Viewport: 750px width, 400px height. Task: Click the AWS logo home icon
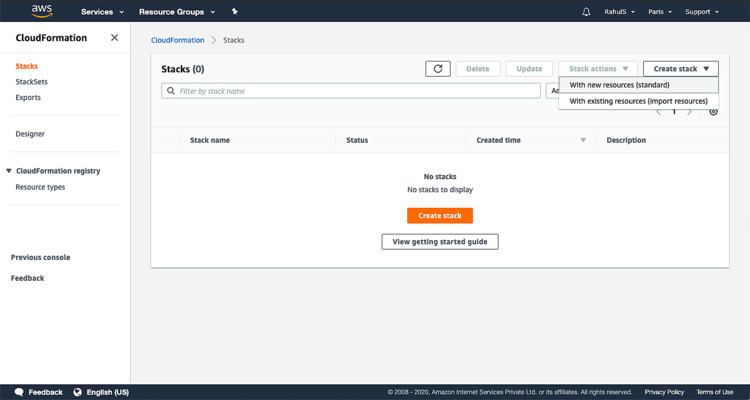41,11
